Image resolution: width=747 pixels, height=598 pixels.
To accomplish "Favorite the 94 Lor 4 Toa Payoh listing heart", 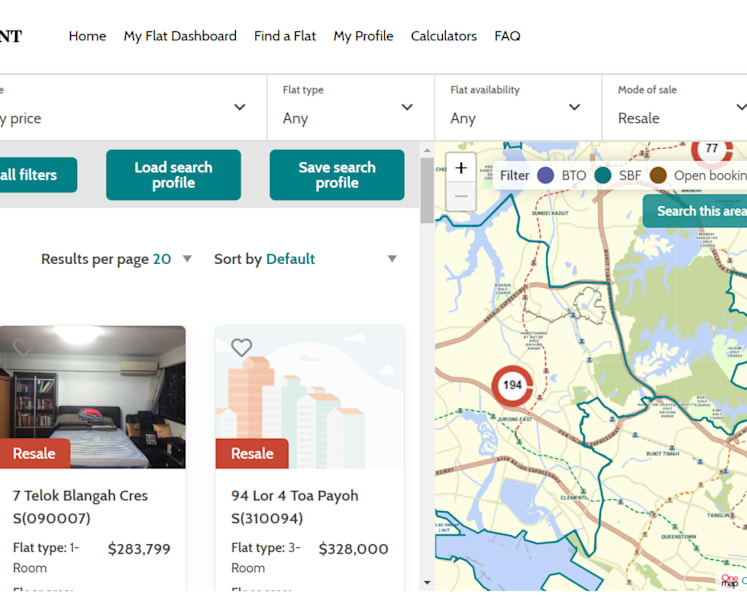I will tap(242, 347).
